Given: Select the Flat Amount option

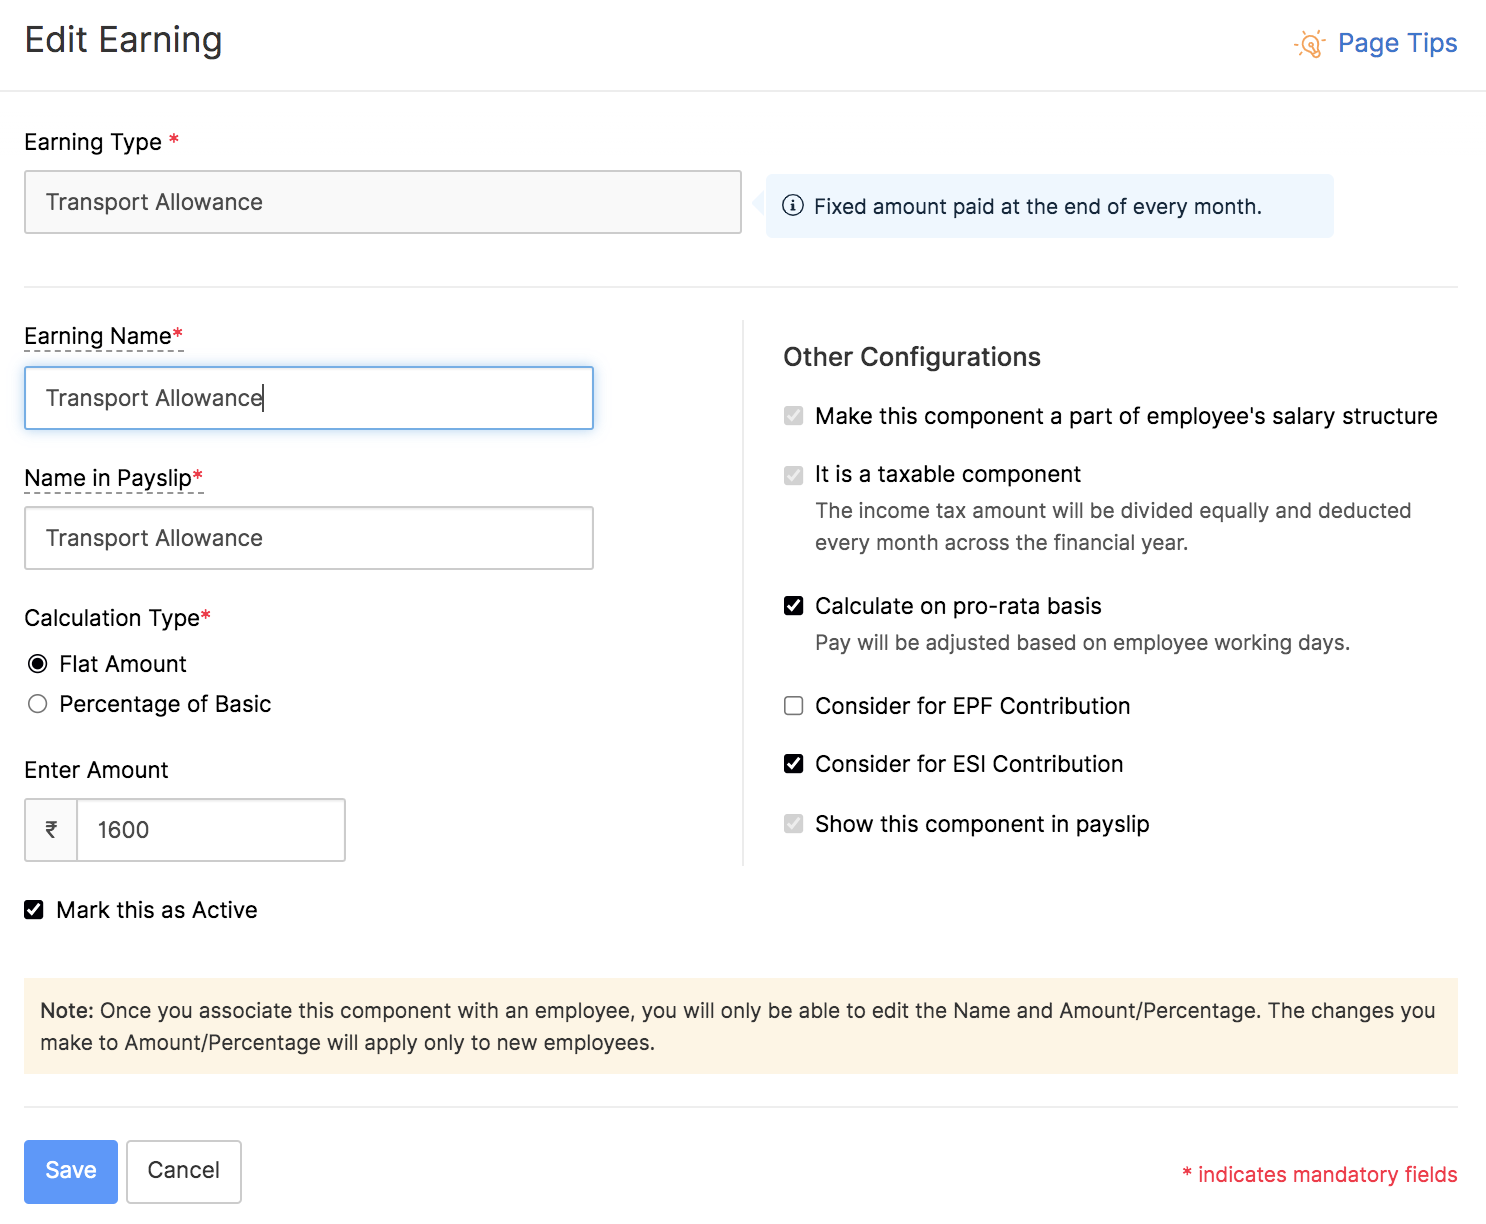Looking at the screenshot, I should pyautogui.click(x=37, y=663).
